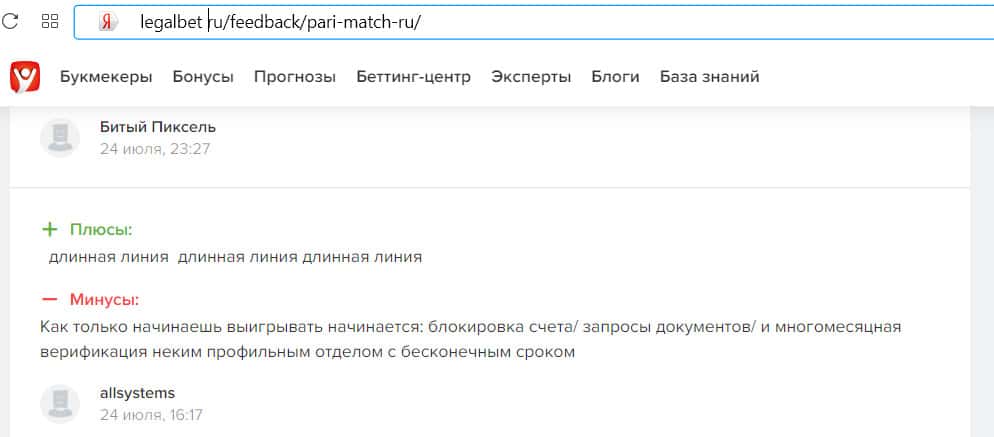Viewport: 994px width, 437px height.
Task: Go to the Бонусы section
Action: (203, 77)
